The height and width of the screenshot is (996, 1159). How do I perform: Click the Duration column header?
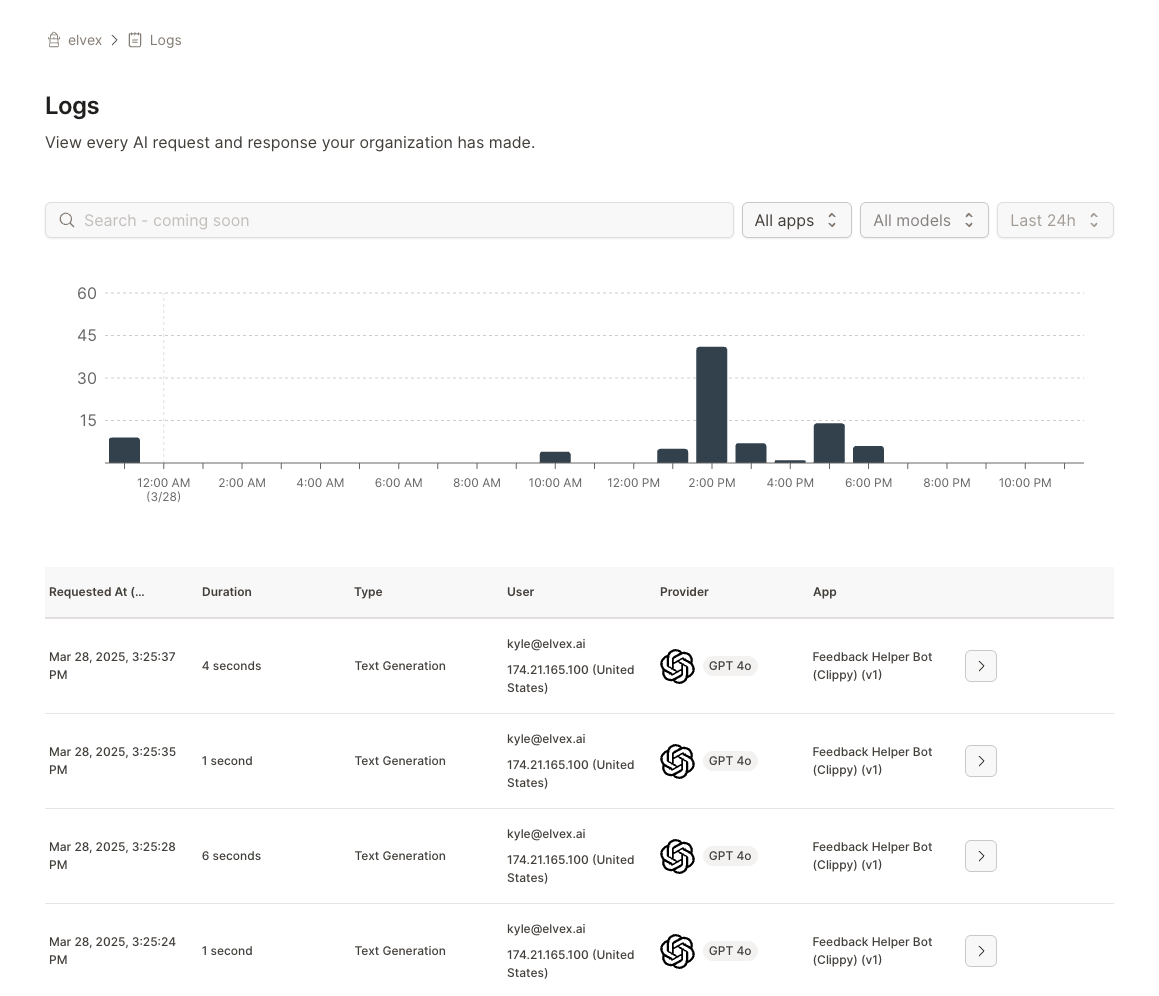pyautogui.click(x=227, y=592)
